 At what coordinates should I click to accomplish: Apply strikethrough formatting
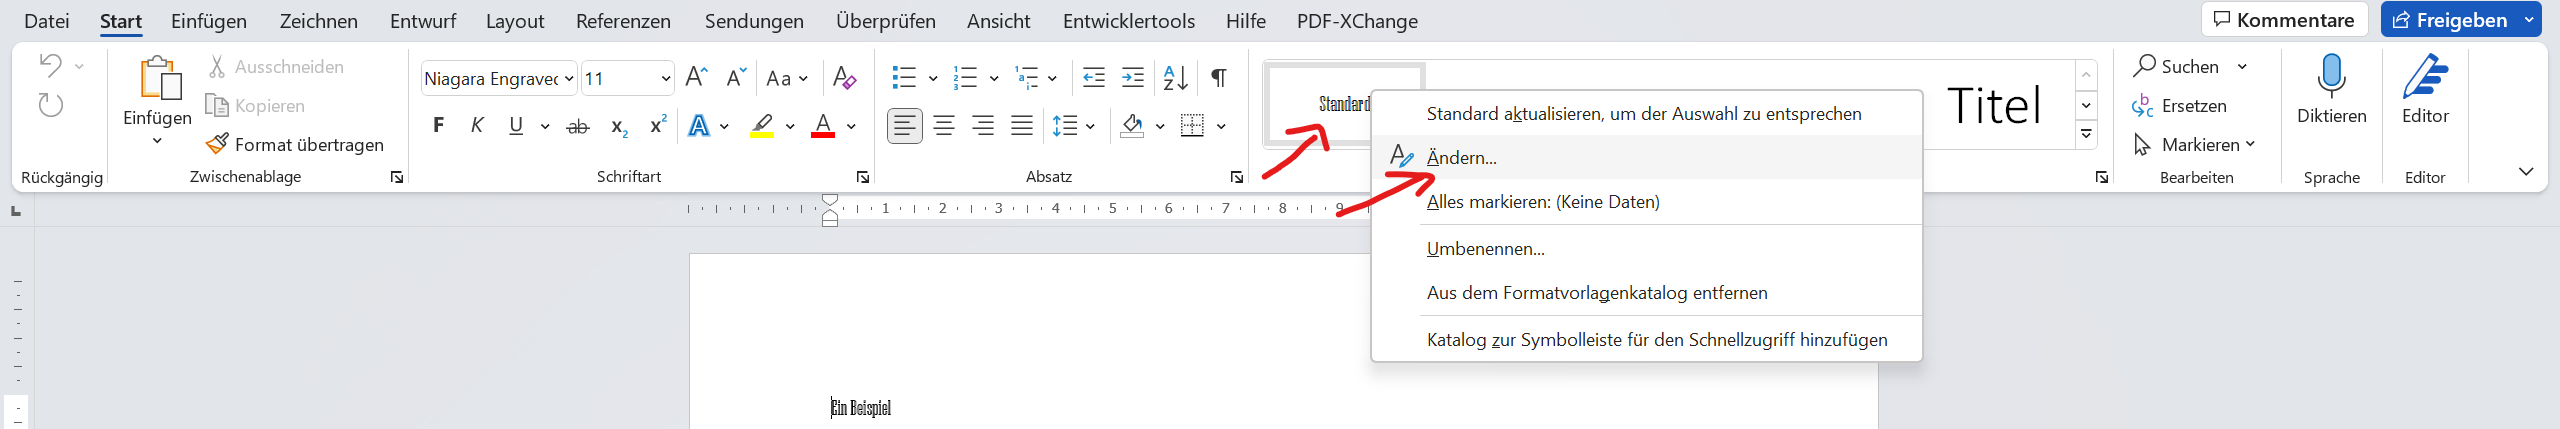coord(578,126)
